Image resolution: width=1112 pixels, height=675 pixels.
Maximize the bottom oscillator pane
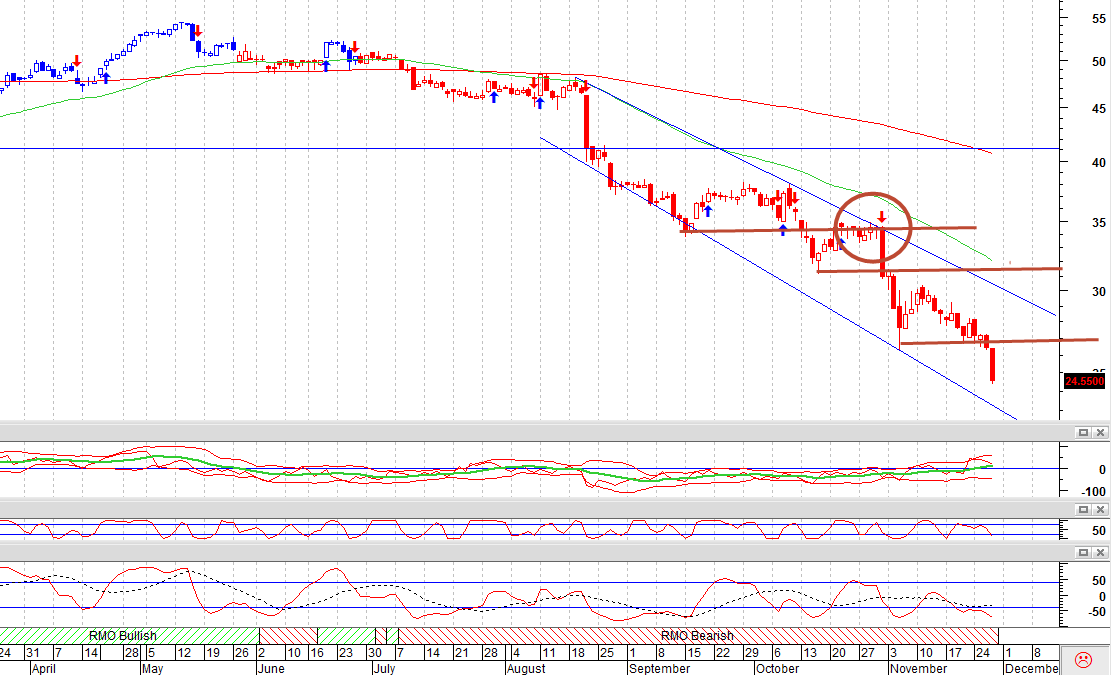coord(1083,552)
